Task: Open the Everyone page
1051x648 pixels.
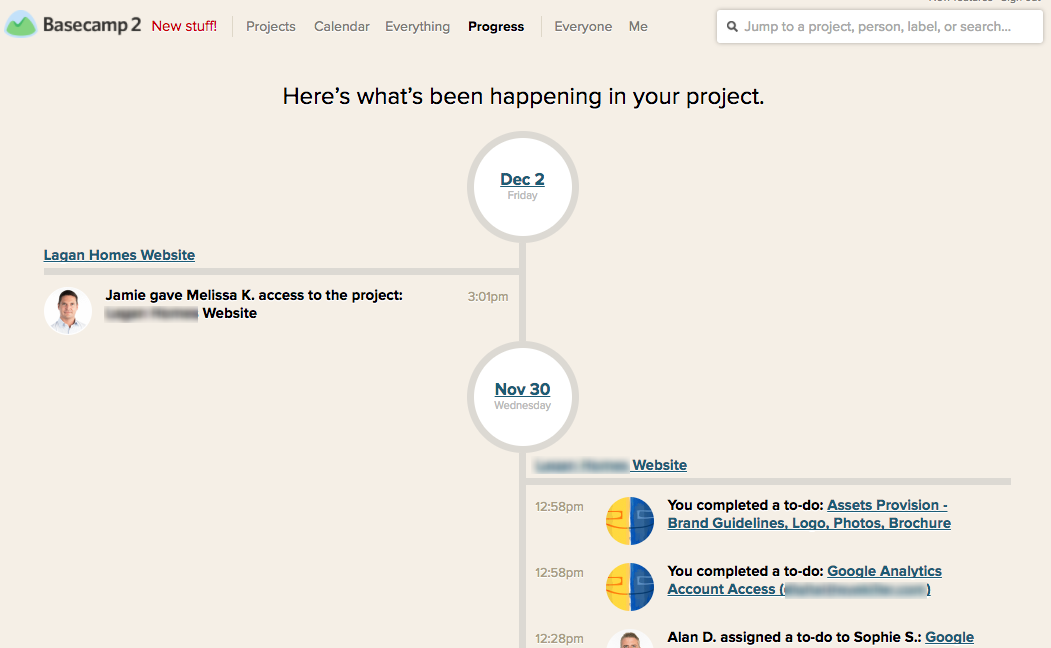Action: point(583,27)
